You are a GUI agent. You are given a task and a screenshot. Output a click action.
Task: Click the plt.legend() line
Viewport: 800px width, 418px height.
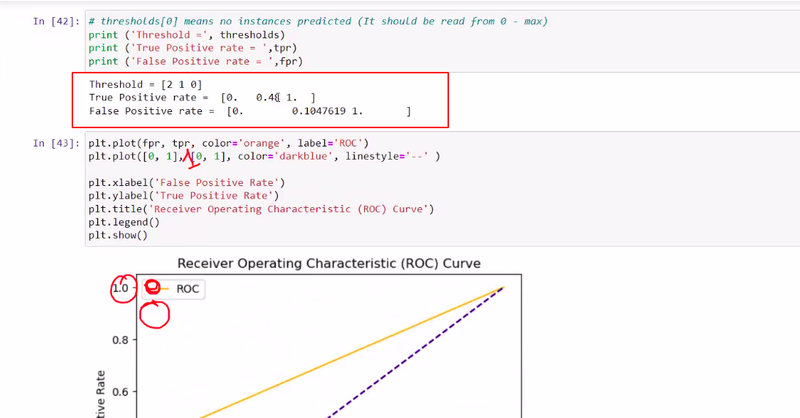tap(118, 222)
